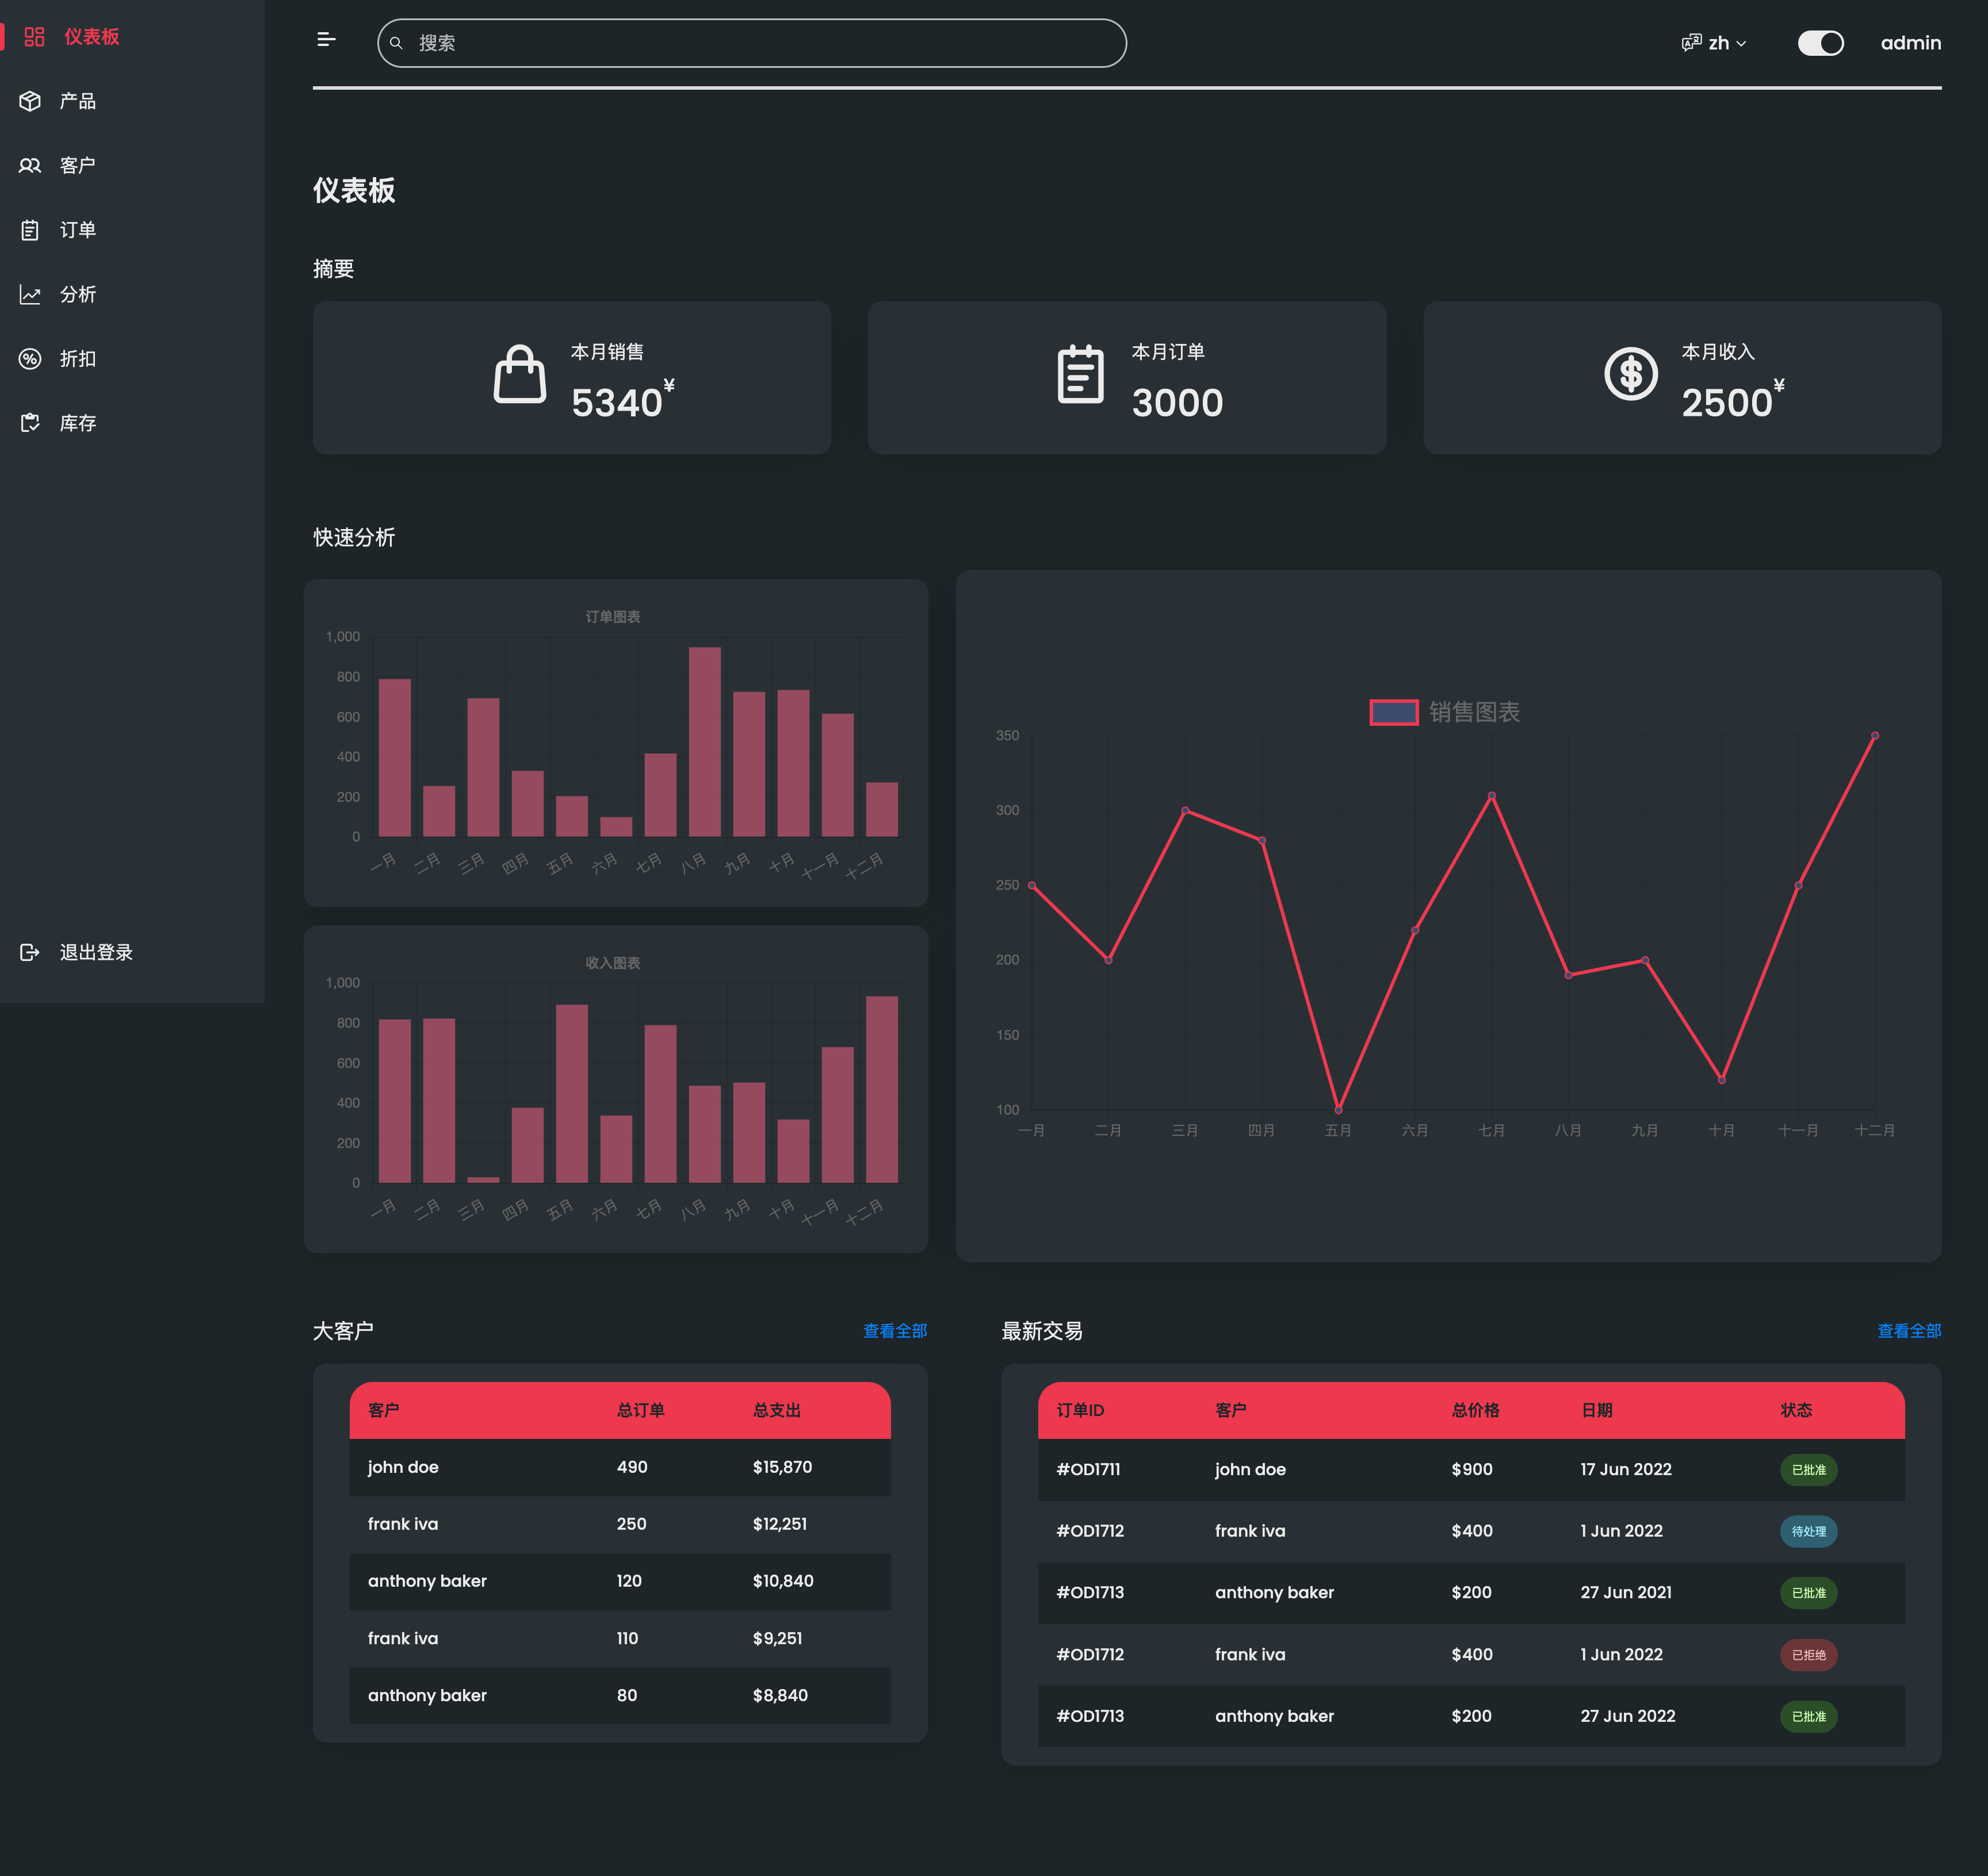
Task: Click the 状态 column header
Action: (x=1796, y=1410)
